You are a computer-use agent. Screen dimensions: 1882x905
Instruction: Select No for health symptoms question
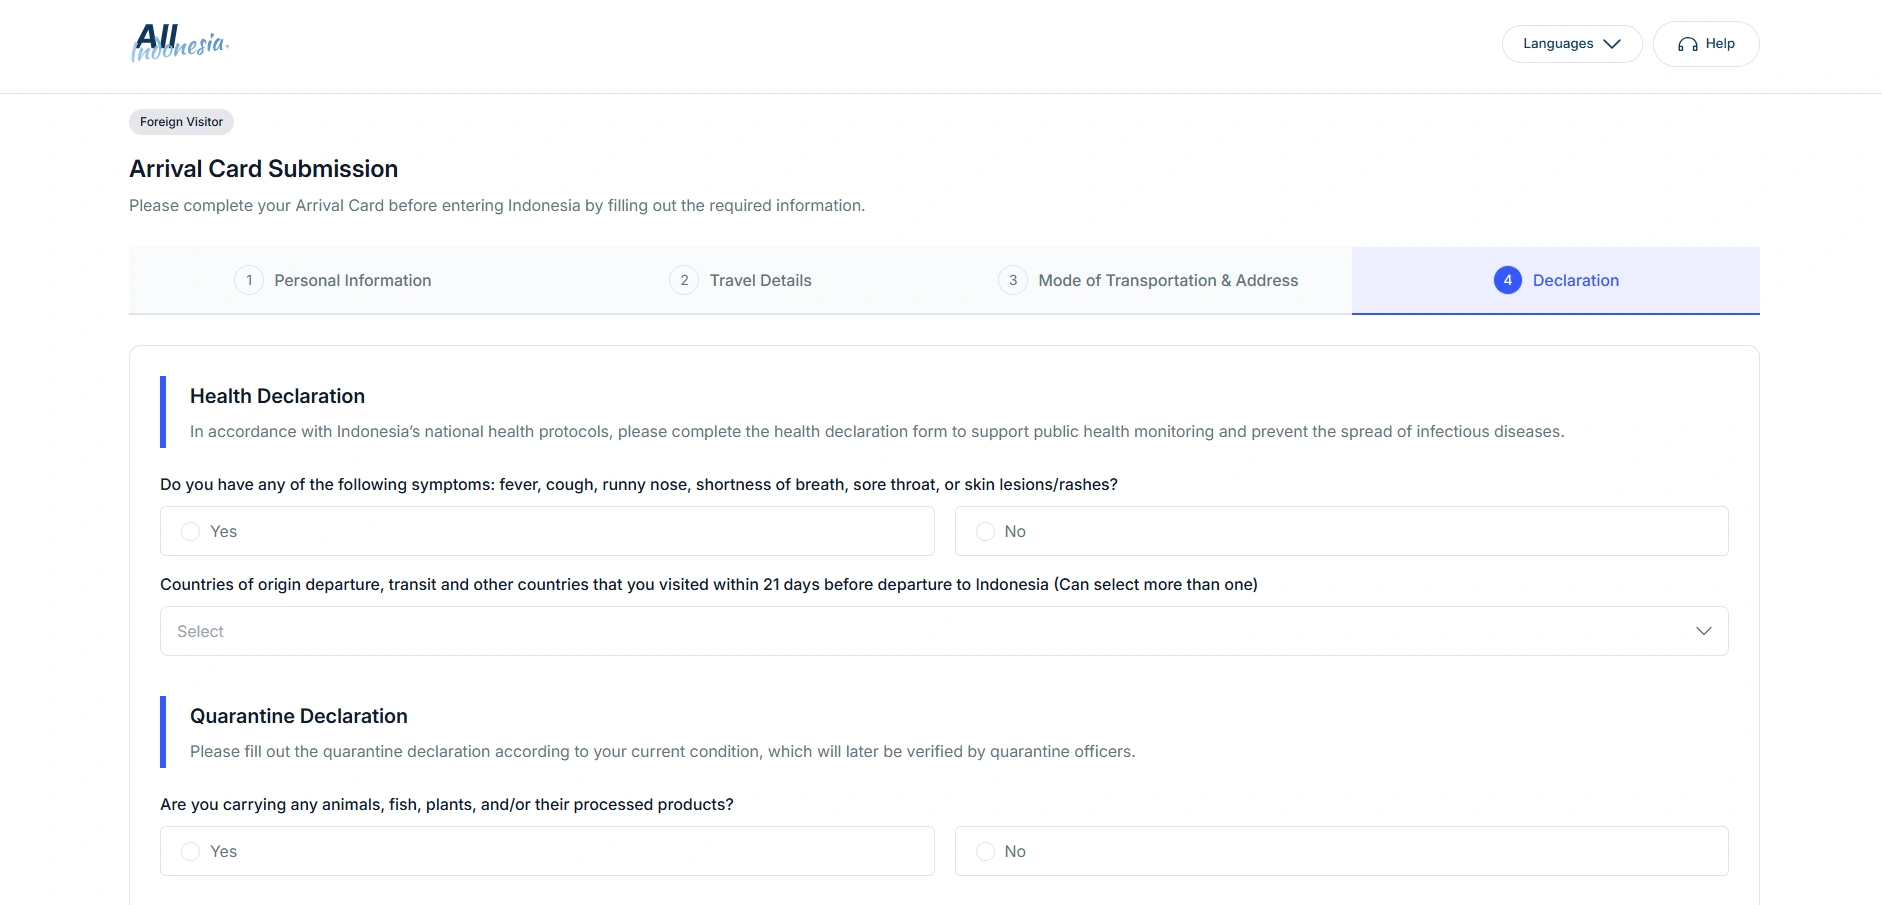click(985, 531)
